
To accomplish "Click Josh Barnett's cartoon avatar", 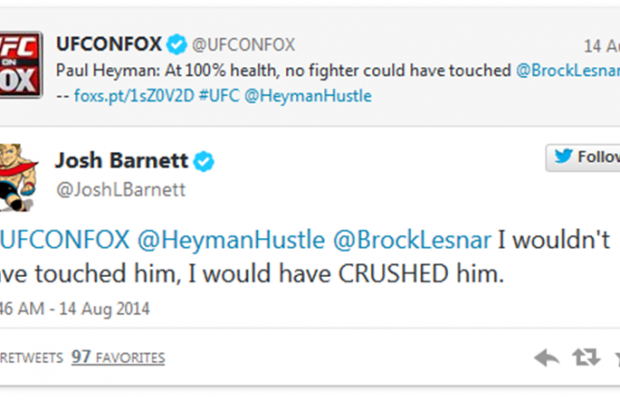I will (x=23, y=176).
